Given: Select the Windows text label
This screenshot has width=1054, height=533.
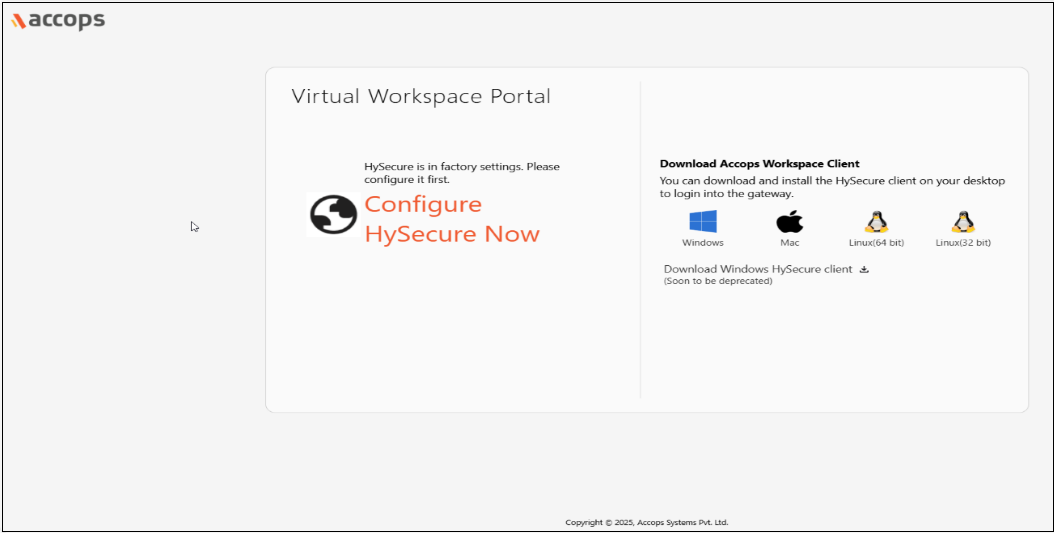Looking at the screenshot, I should click(x=703, y=243).
